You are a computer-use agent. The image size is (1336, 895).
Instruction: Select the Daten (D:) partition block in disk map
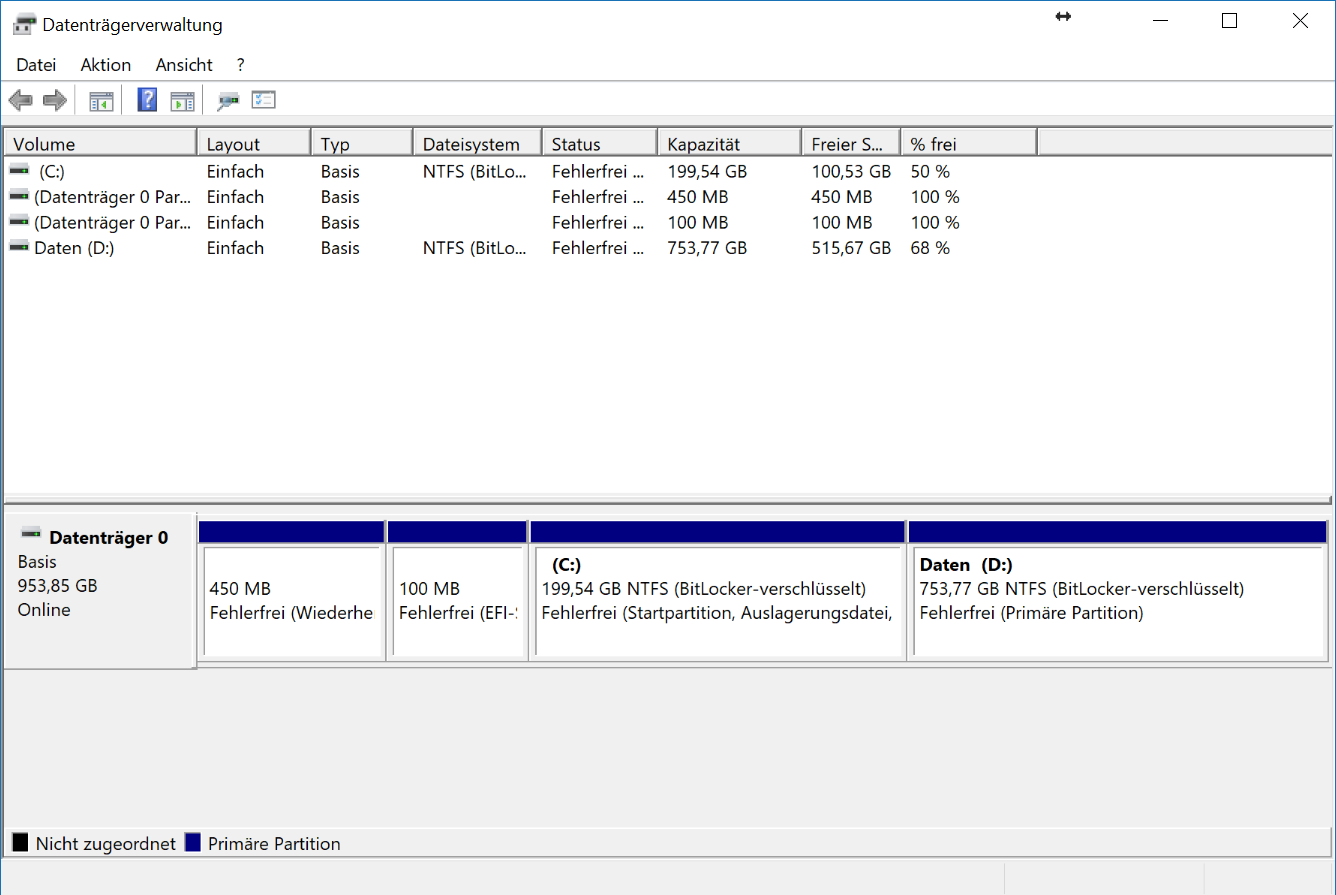[1117, 590]
